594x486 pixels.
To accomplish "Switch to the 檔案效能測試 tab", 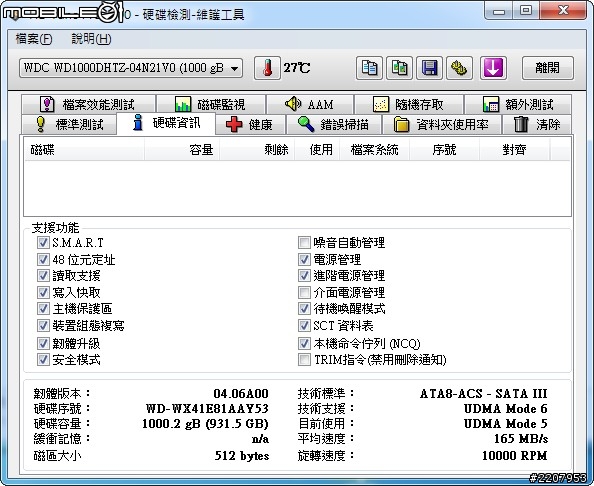I will pos(88,104).
